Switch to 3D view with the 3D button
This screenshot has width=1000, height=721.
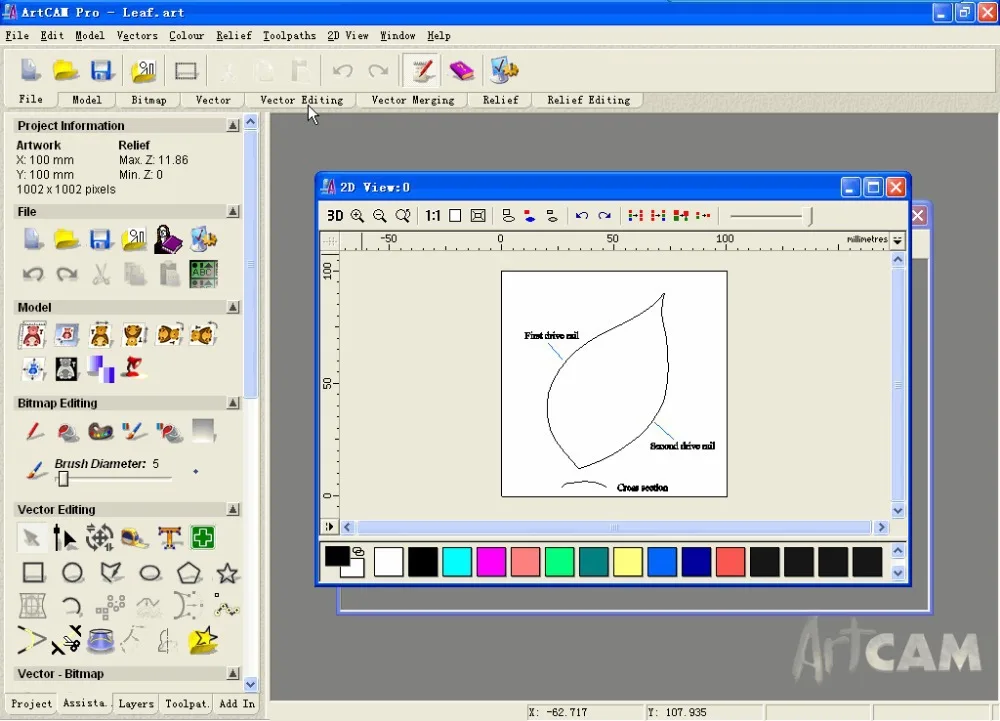pos(335,216)
